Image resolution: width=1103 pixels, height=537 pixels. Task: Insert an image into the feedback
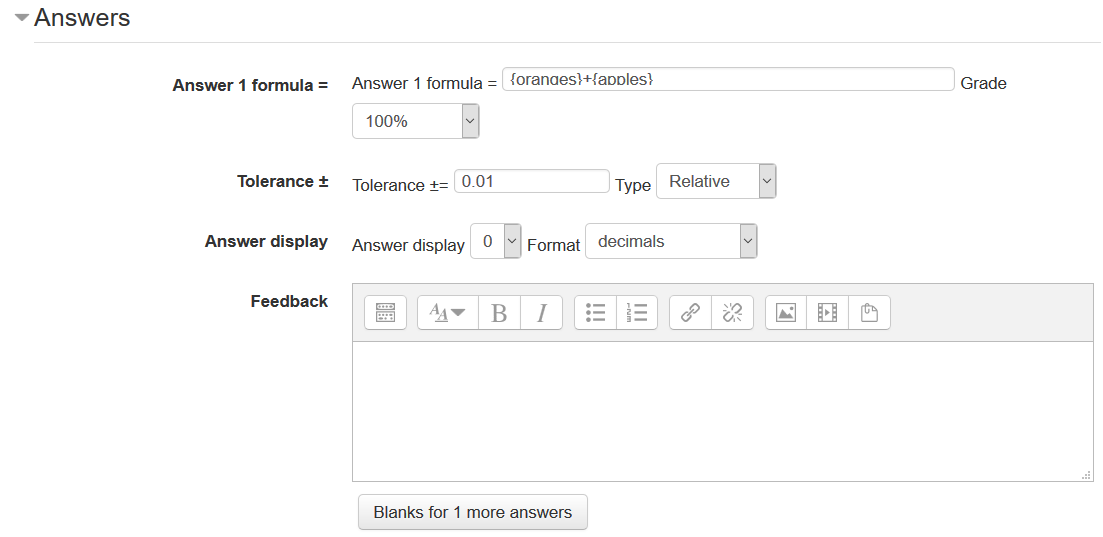(786, 313)
